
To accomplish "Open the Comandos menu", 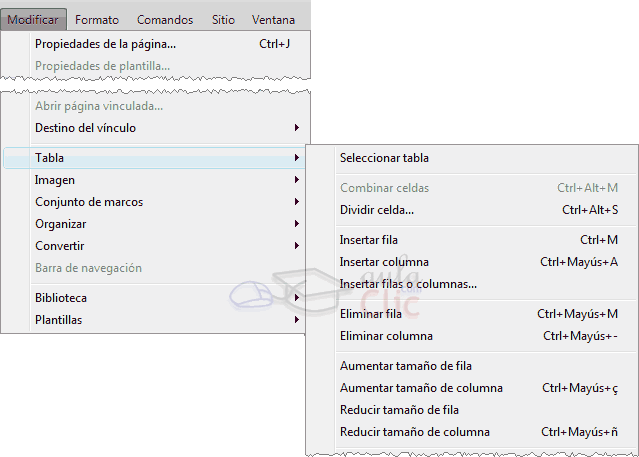I will click(x=165, y=19).
